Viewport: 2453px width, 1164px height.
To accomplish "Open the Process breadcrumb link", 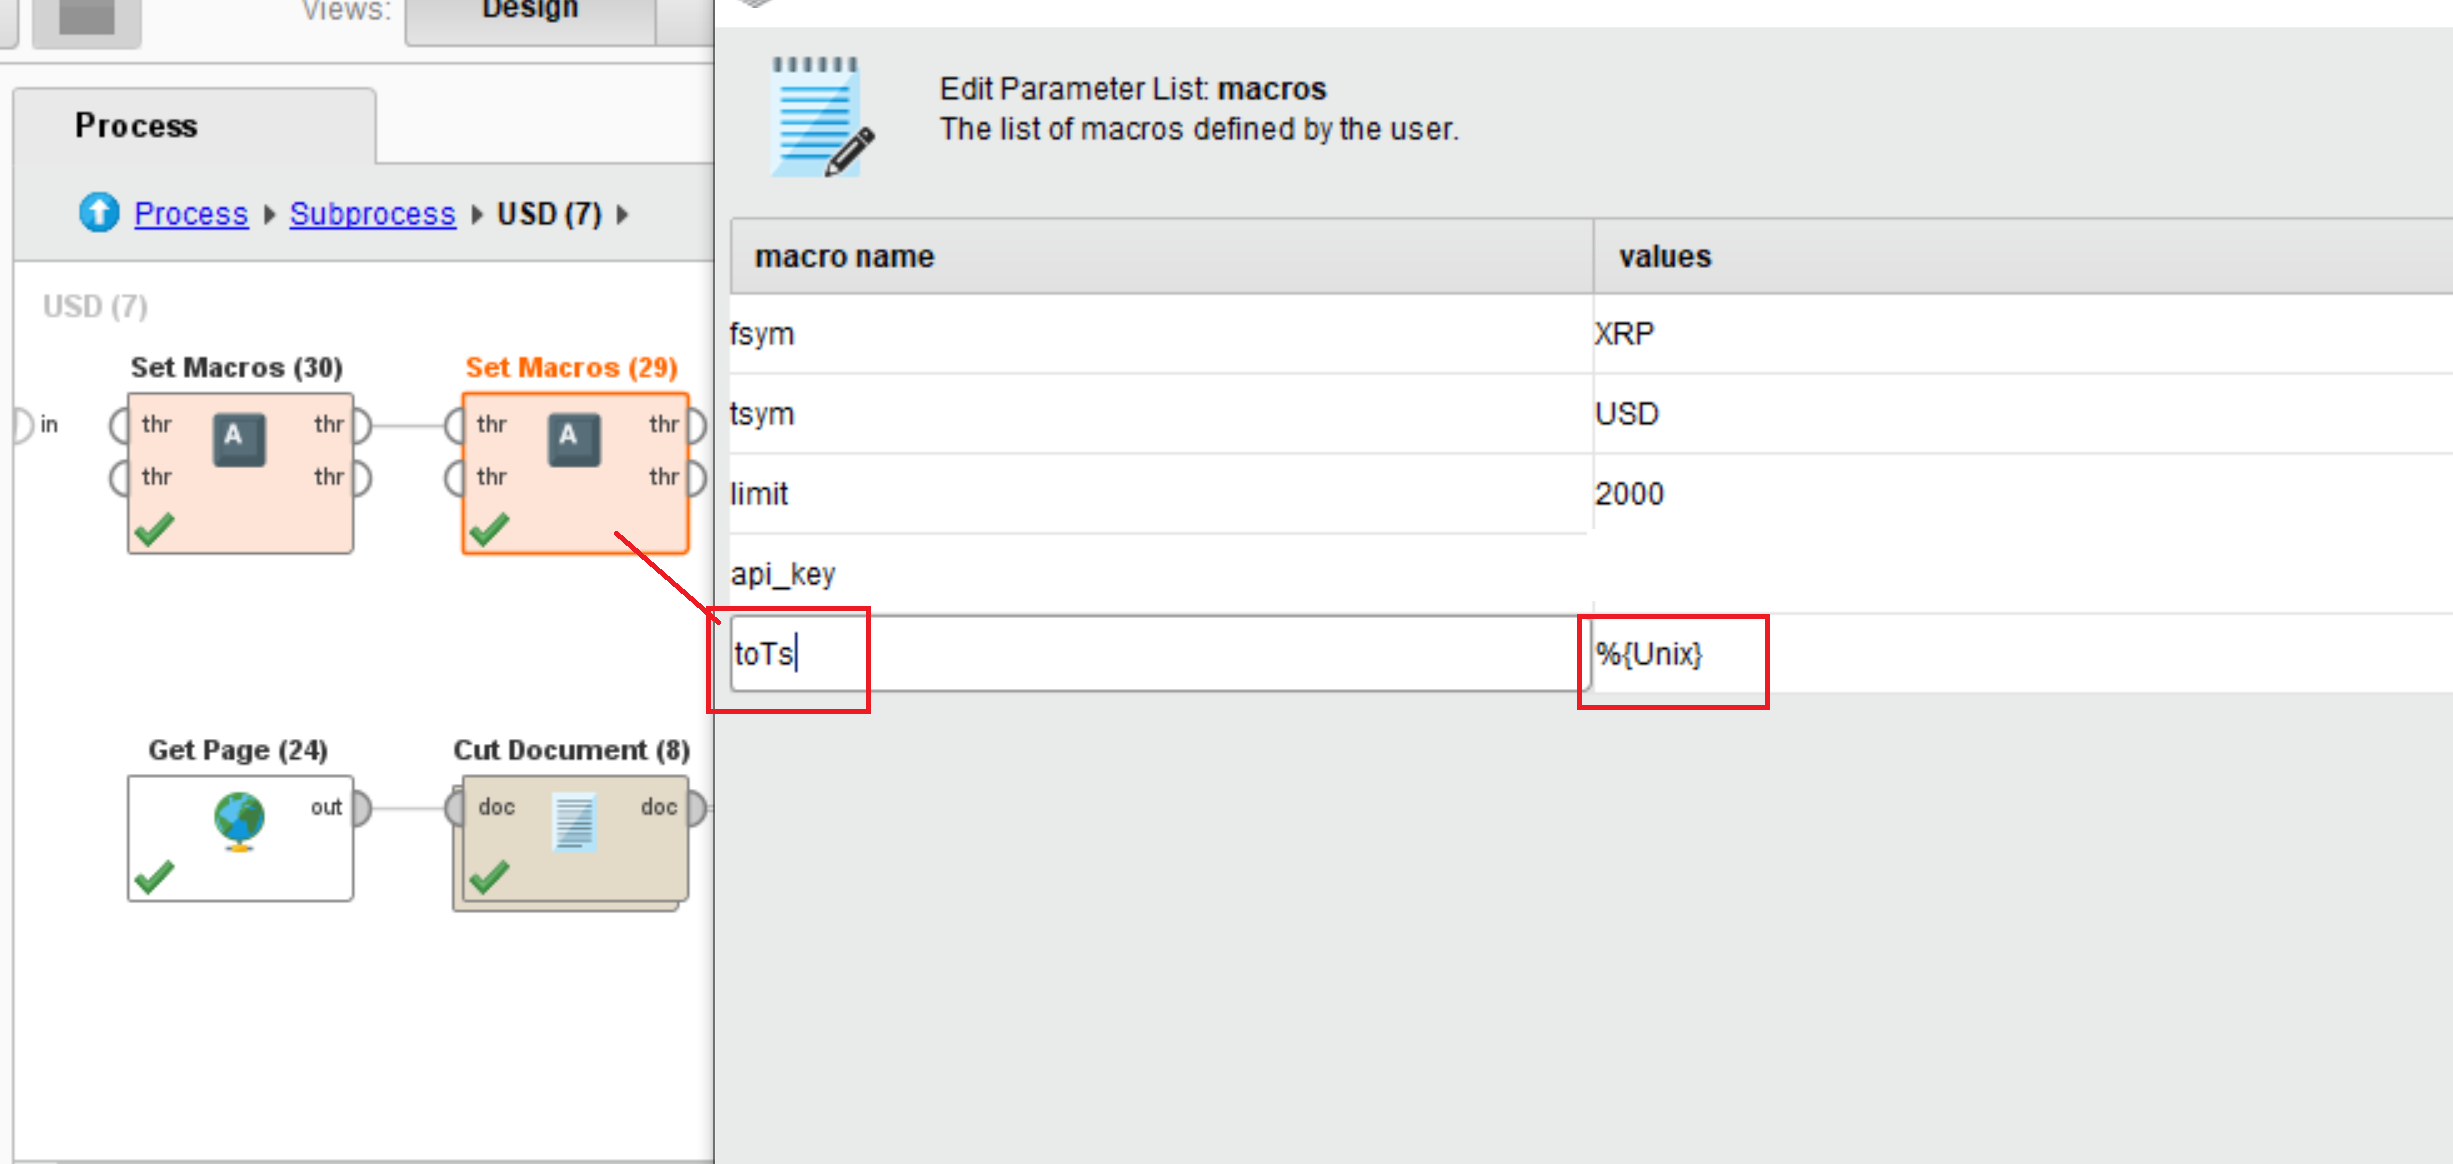I will pos(191,214).
